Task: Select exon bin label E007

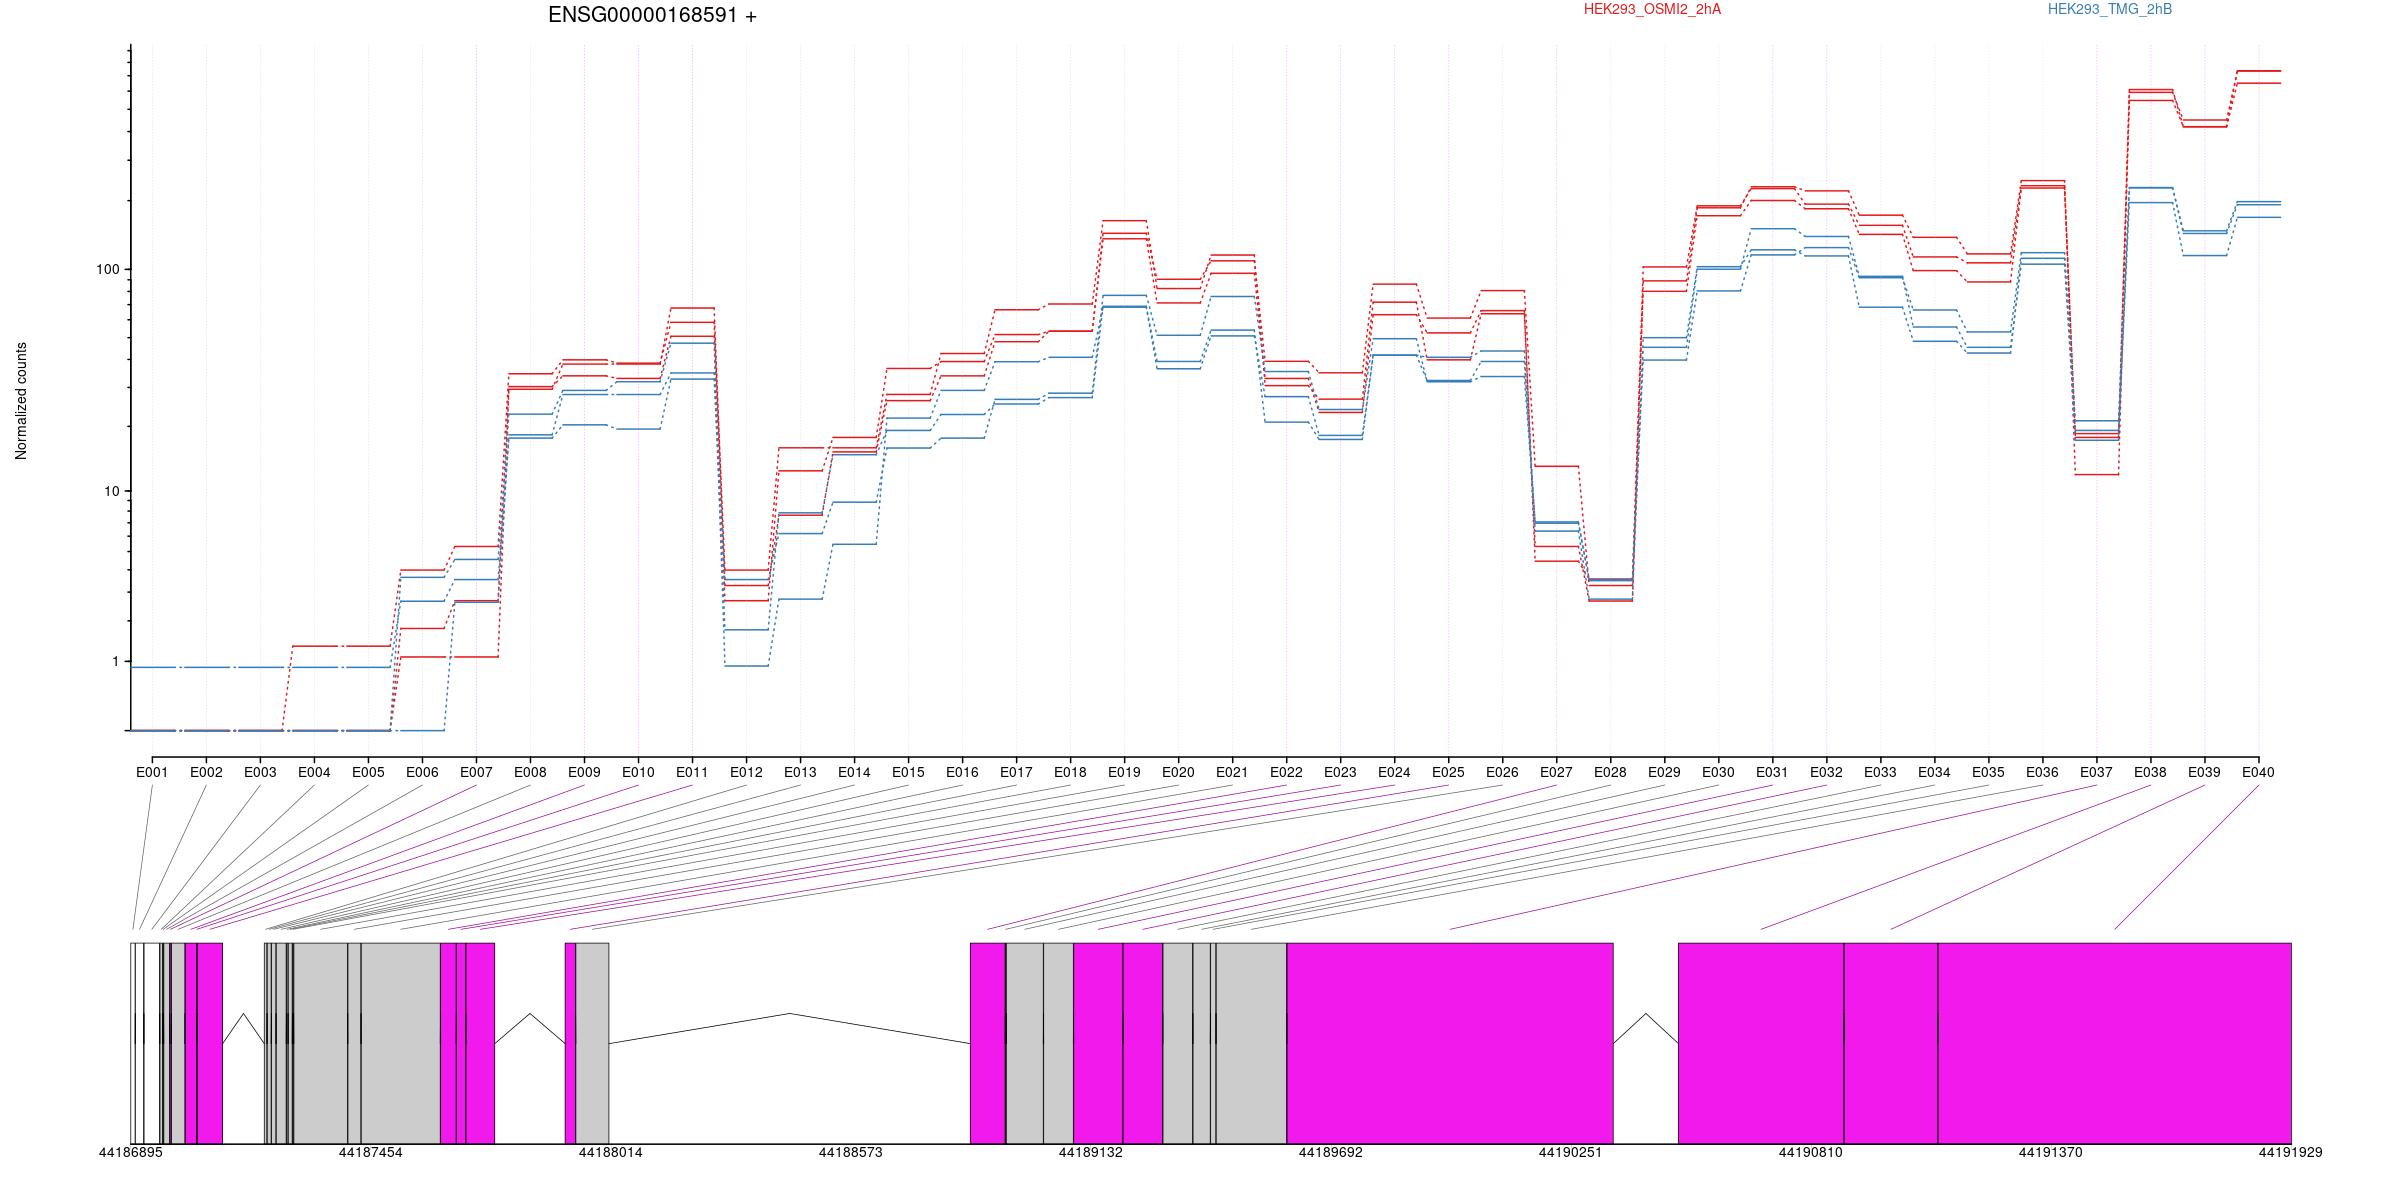Action: (476, 772)
